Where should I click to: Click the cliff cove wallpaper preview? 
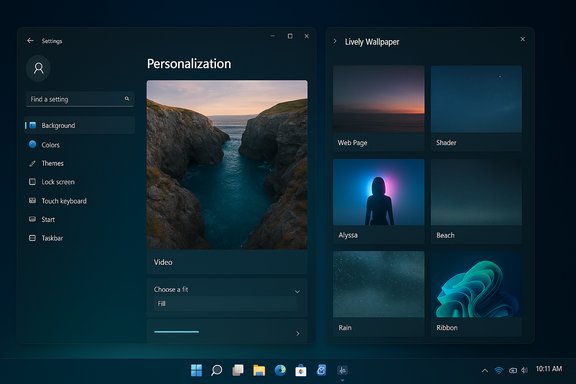pyautogui.click(x=227, y=165)
